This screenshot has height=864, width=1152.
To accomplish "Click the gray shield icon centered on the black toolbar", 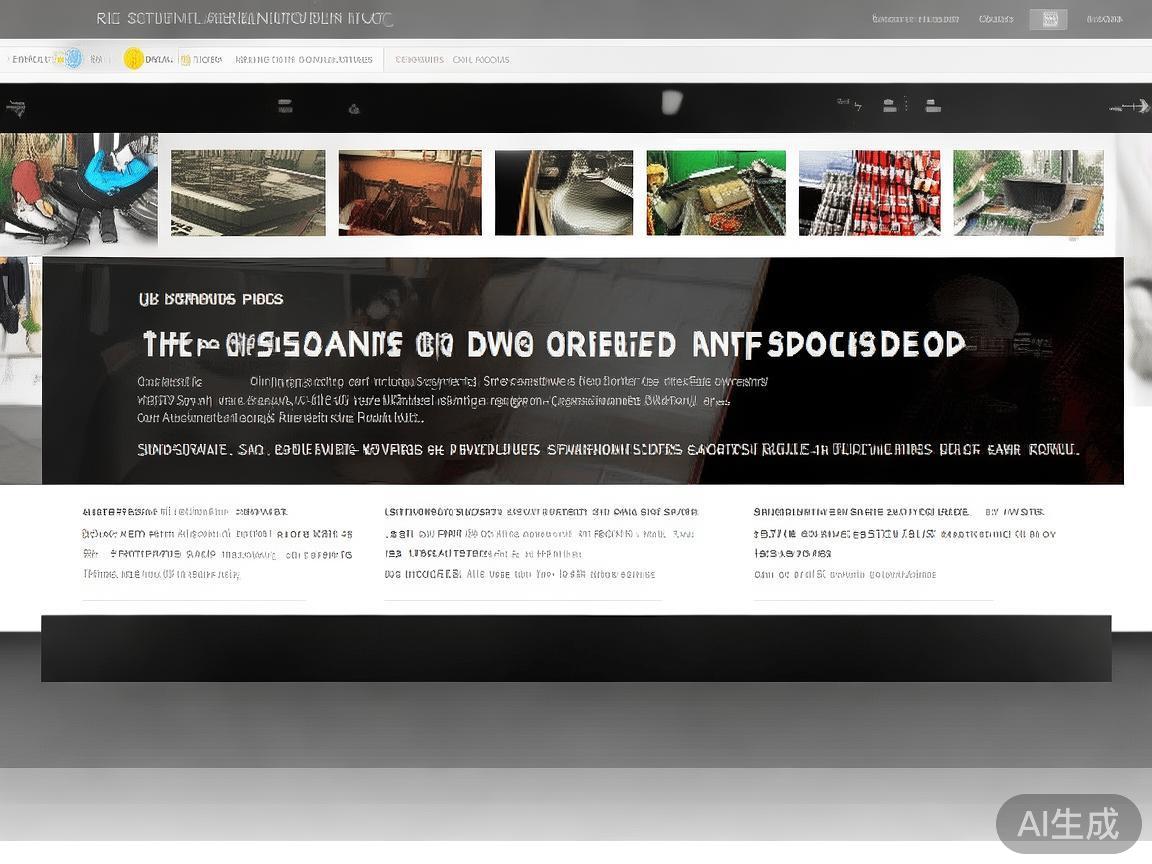I will coord(672,102).
